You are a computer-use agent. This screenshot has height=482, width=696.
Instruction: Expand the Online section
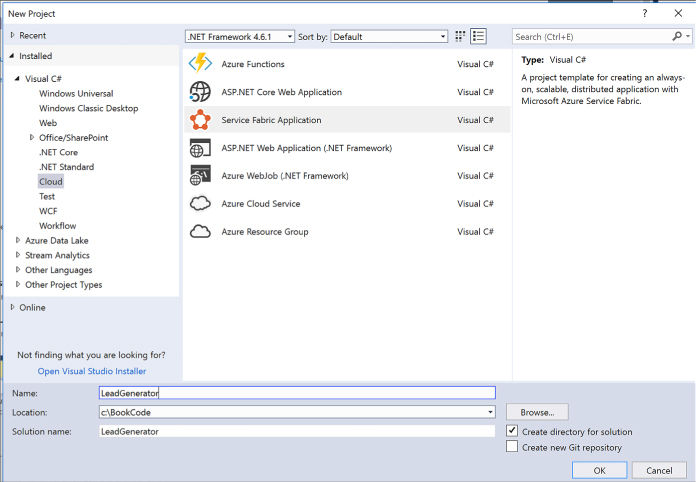pos(12,307)
